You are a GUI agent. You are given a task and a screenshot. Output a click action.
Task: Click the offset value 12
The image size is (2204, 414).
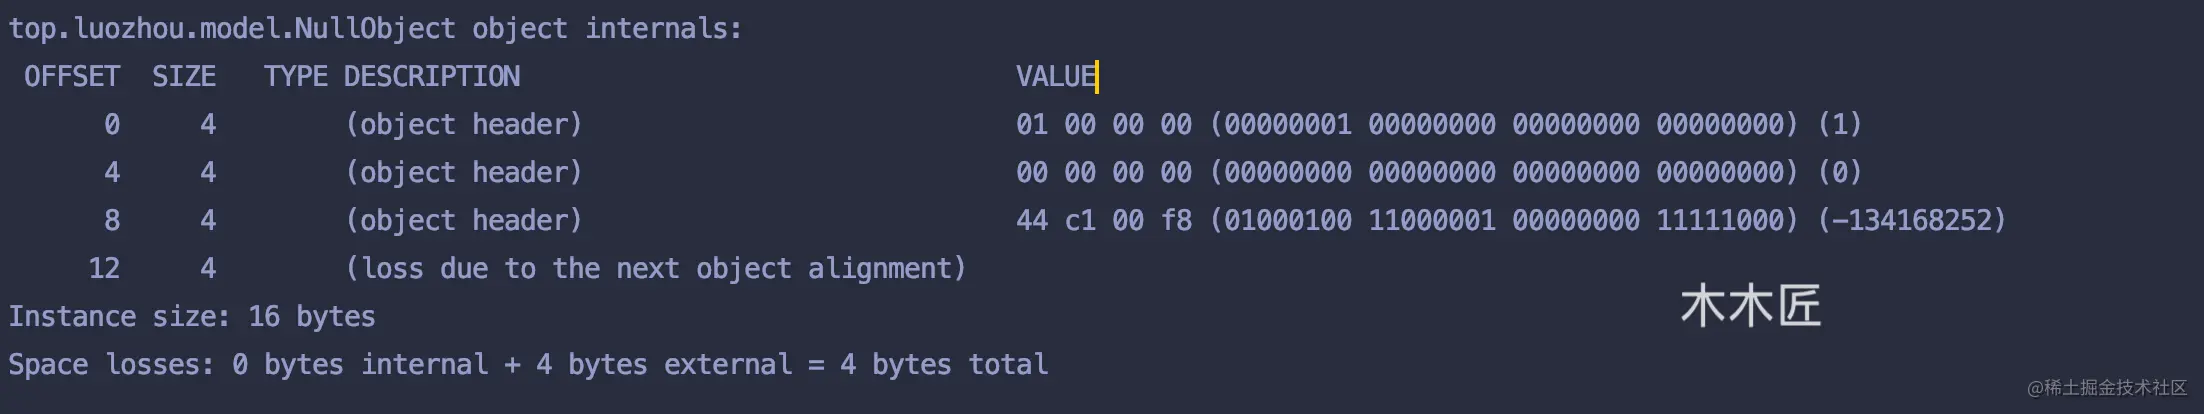pos(104,269)
